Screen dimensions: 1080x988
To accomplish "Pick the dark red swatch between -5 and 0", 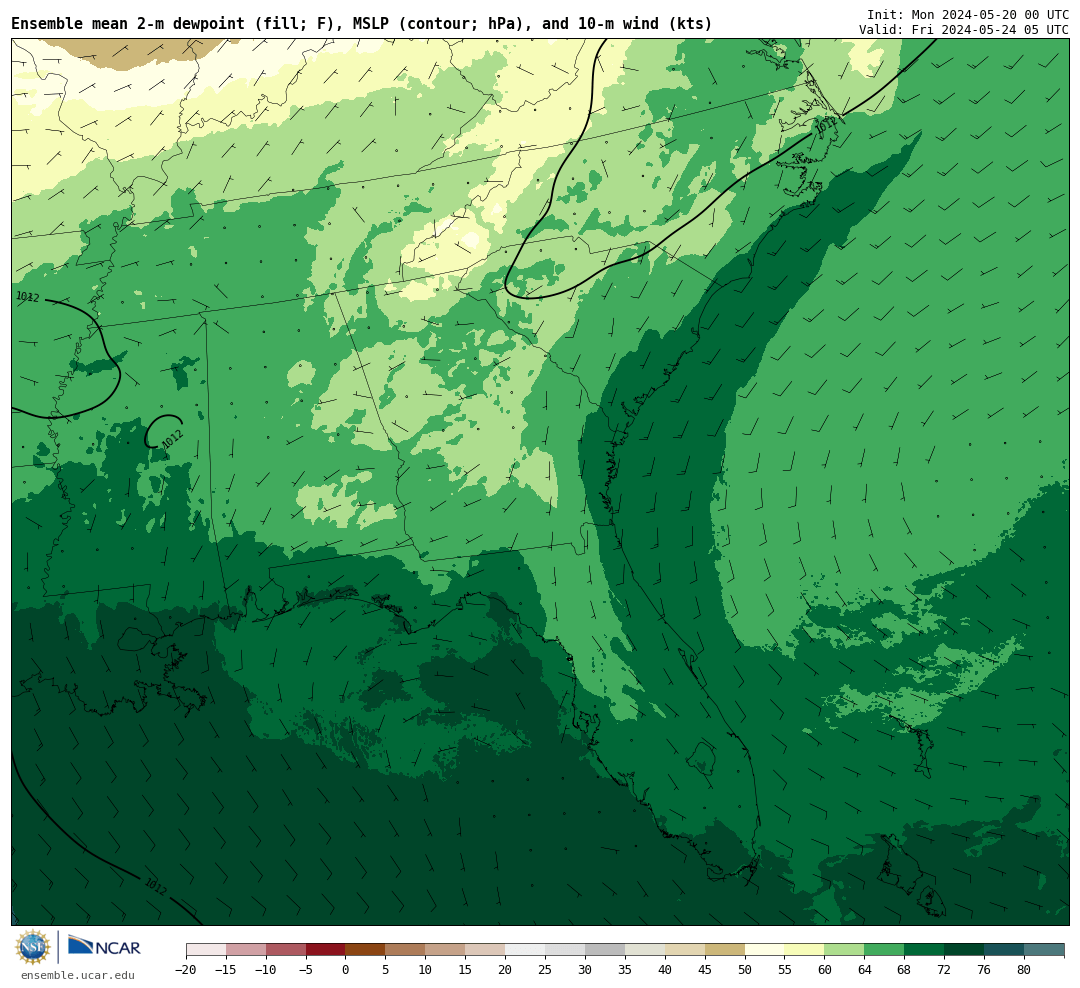I will (x=326, y=950).
